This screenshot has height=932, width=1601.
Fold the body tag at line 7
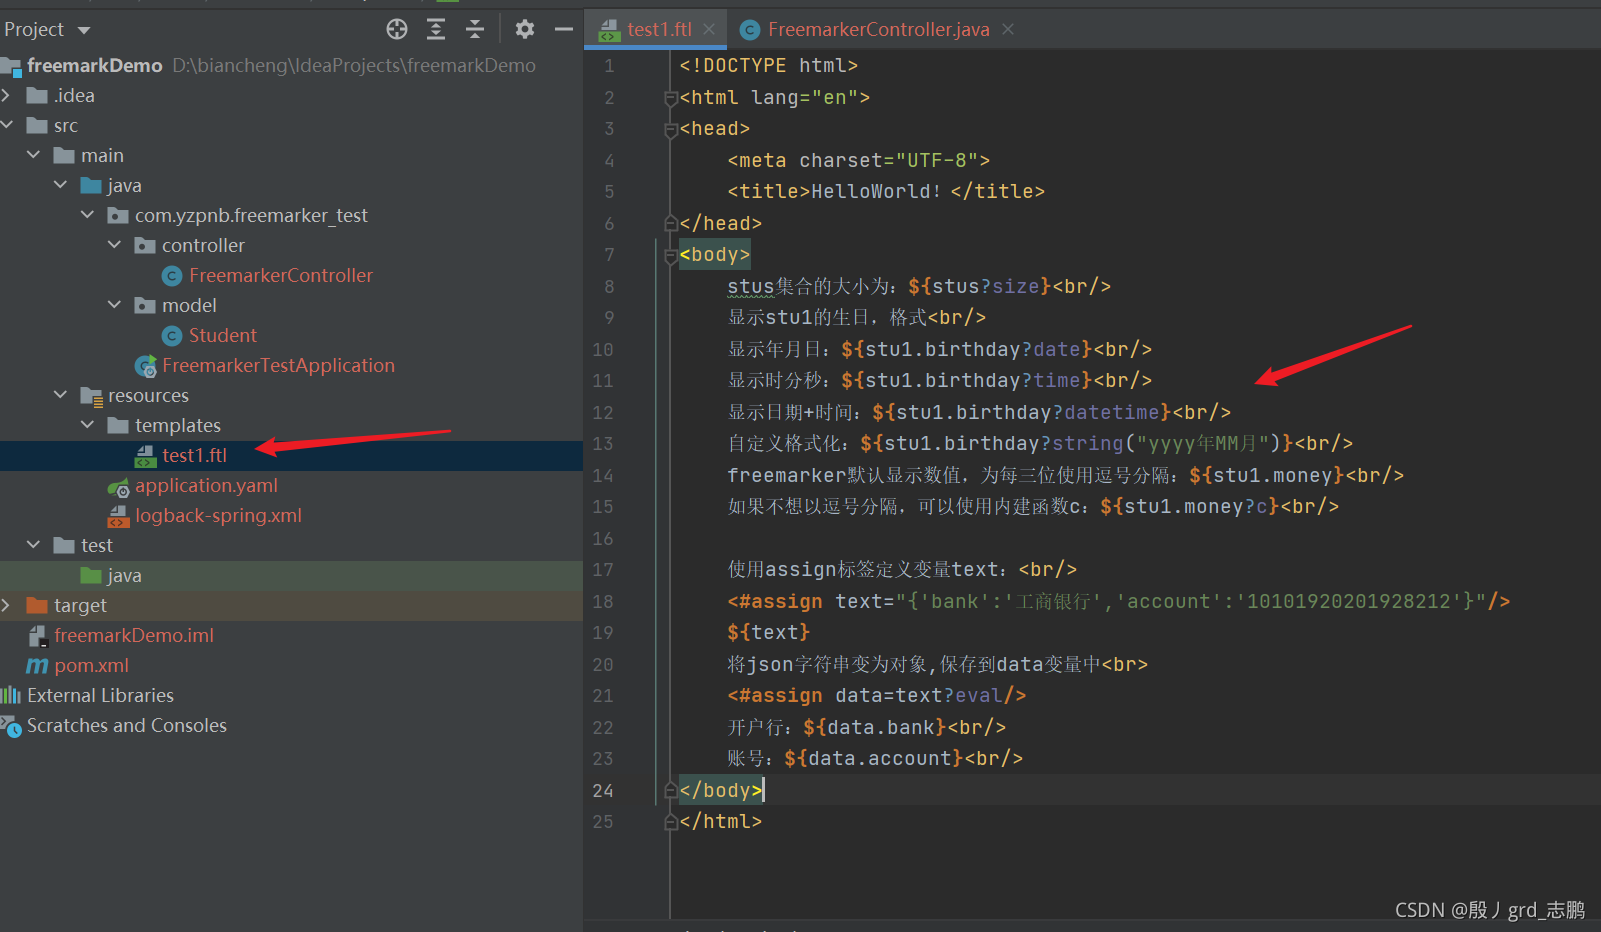670,255
